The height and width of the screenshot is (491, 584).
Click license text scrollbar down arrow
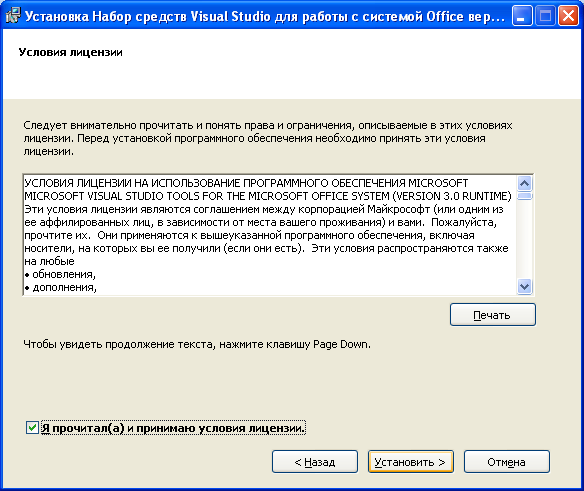tap(524, 286)
